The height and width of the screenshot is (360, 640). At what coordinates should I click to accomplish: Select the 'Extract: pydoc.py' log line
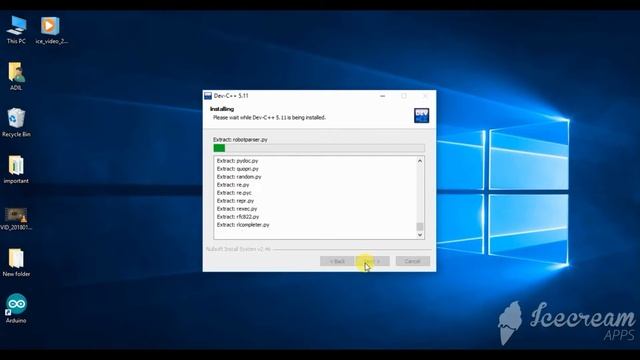(x=238, y=161)
